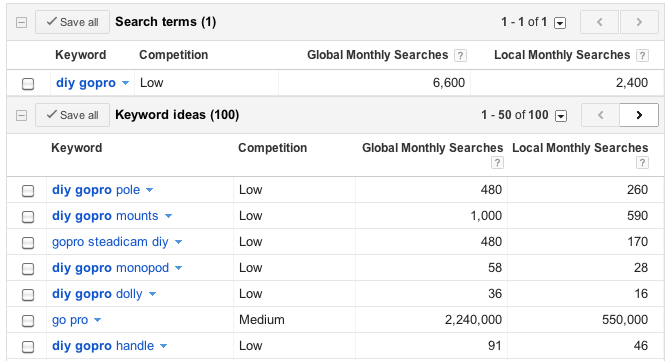Open the dropdown arrow next to diy gopro
The height and width of the screenshot is (361, 672).
click(x=125, y=83)
